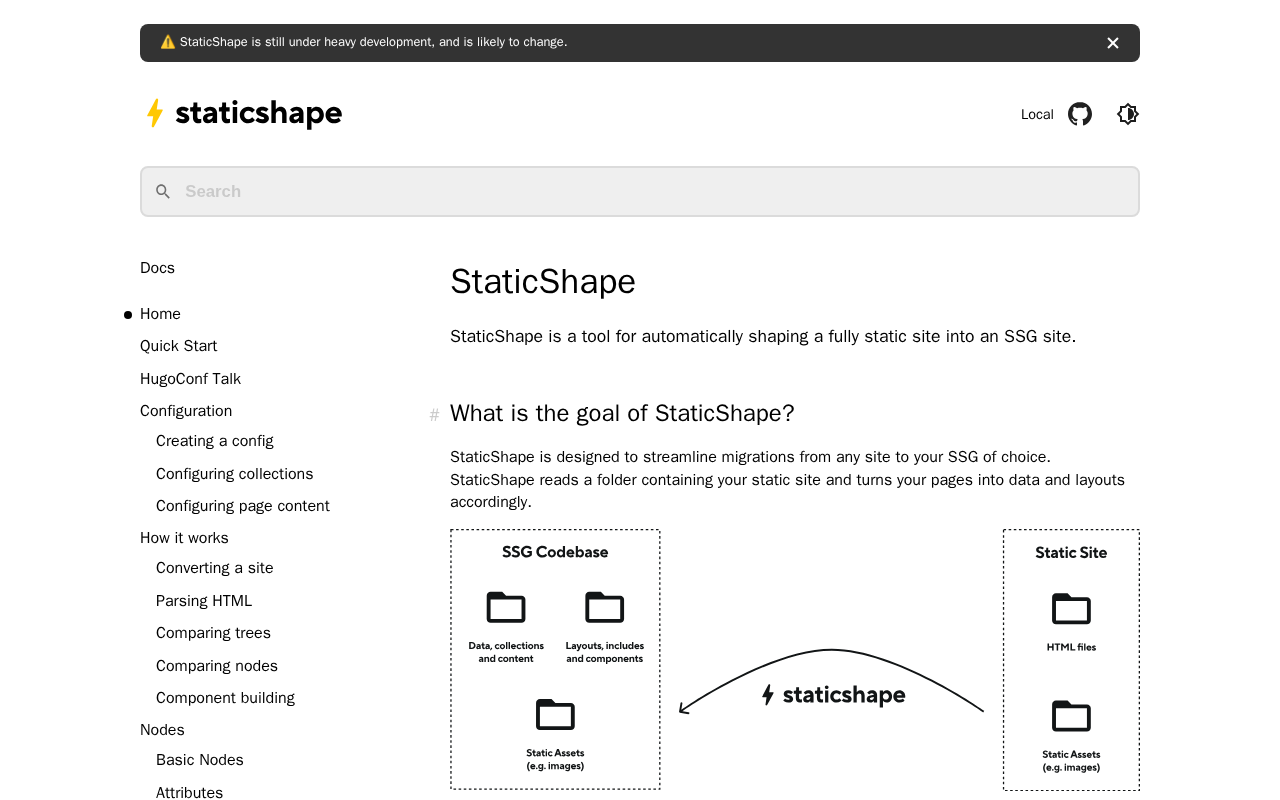
Task: Click the # anchor beside goal heading
Action: [x=434, y=415]
